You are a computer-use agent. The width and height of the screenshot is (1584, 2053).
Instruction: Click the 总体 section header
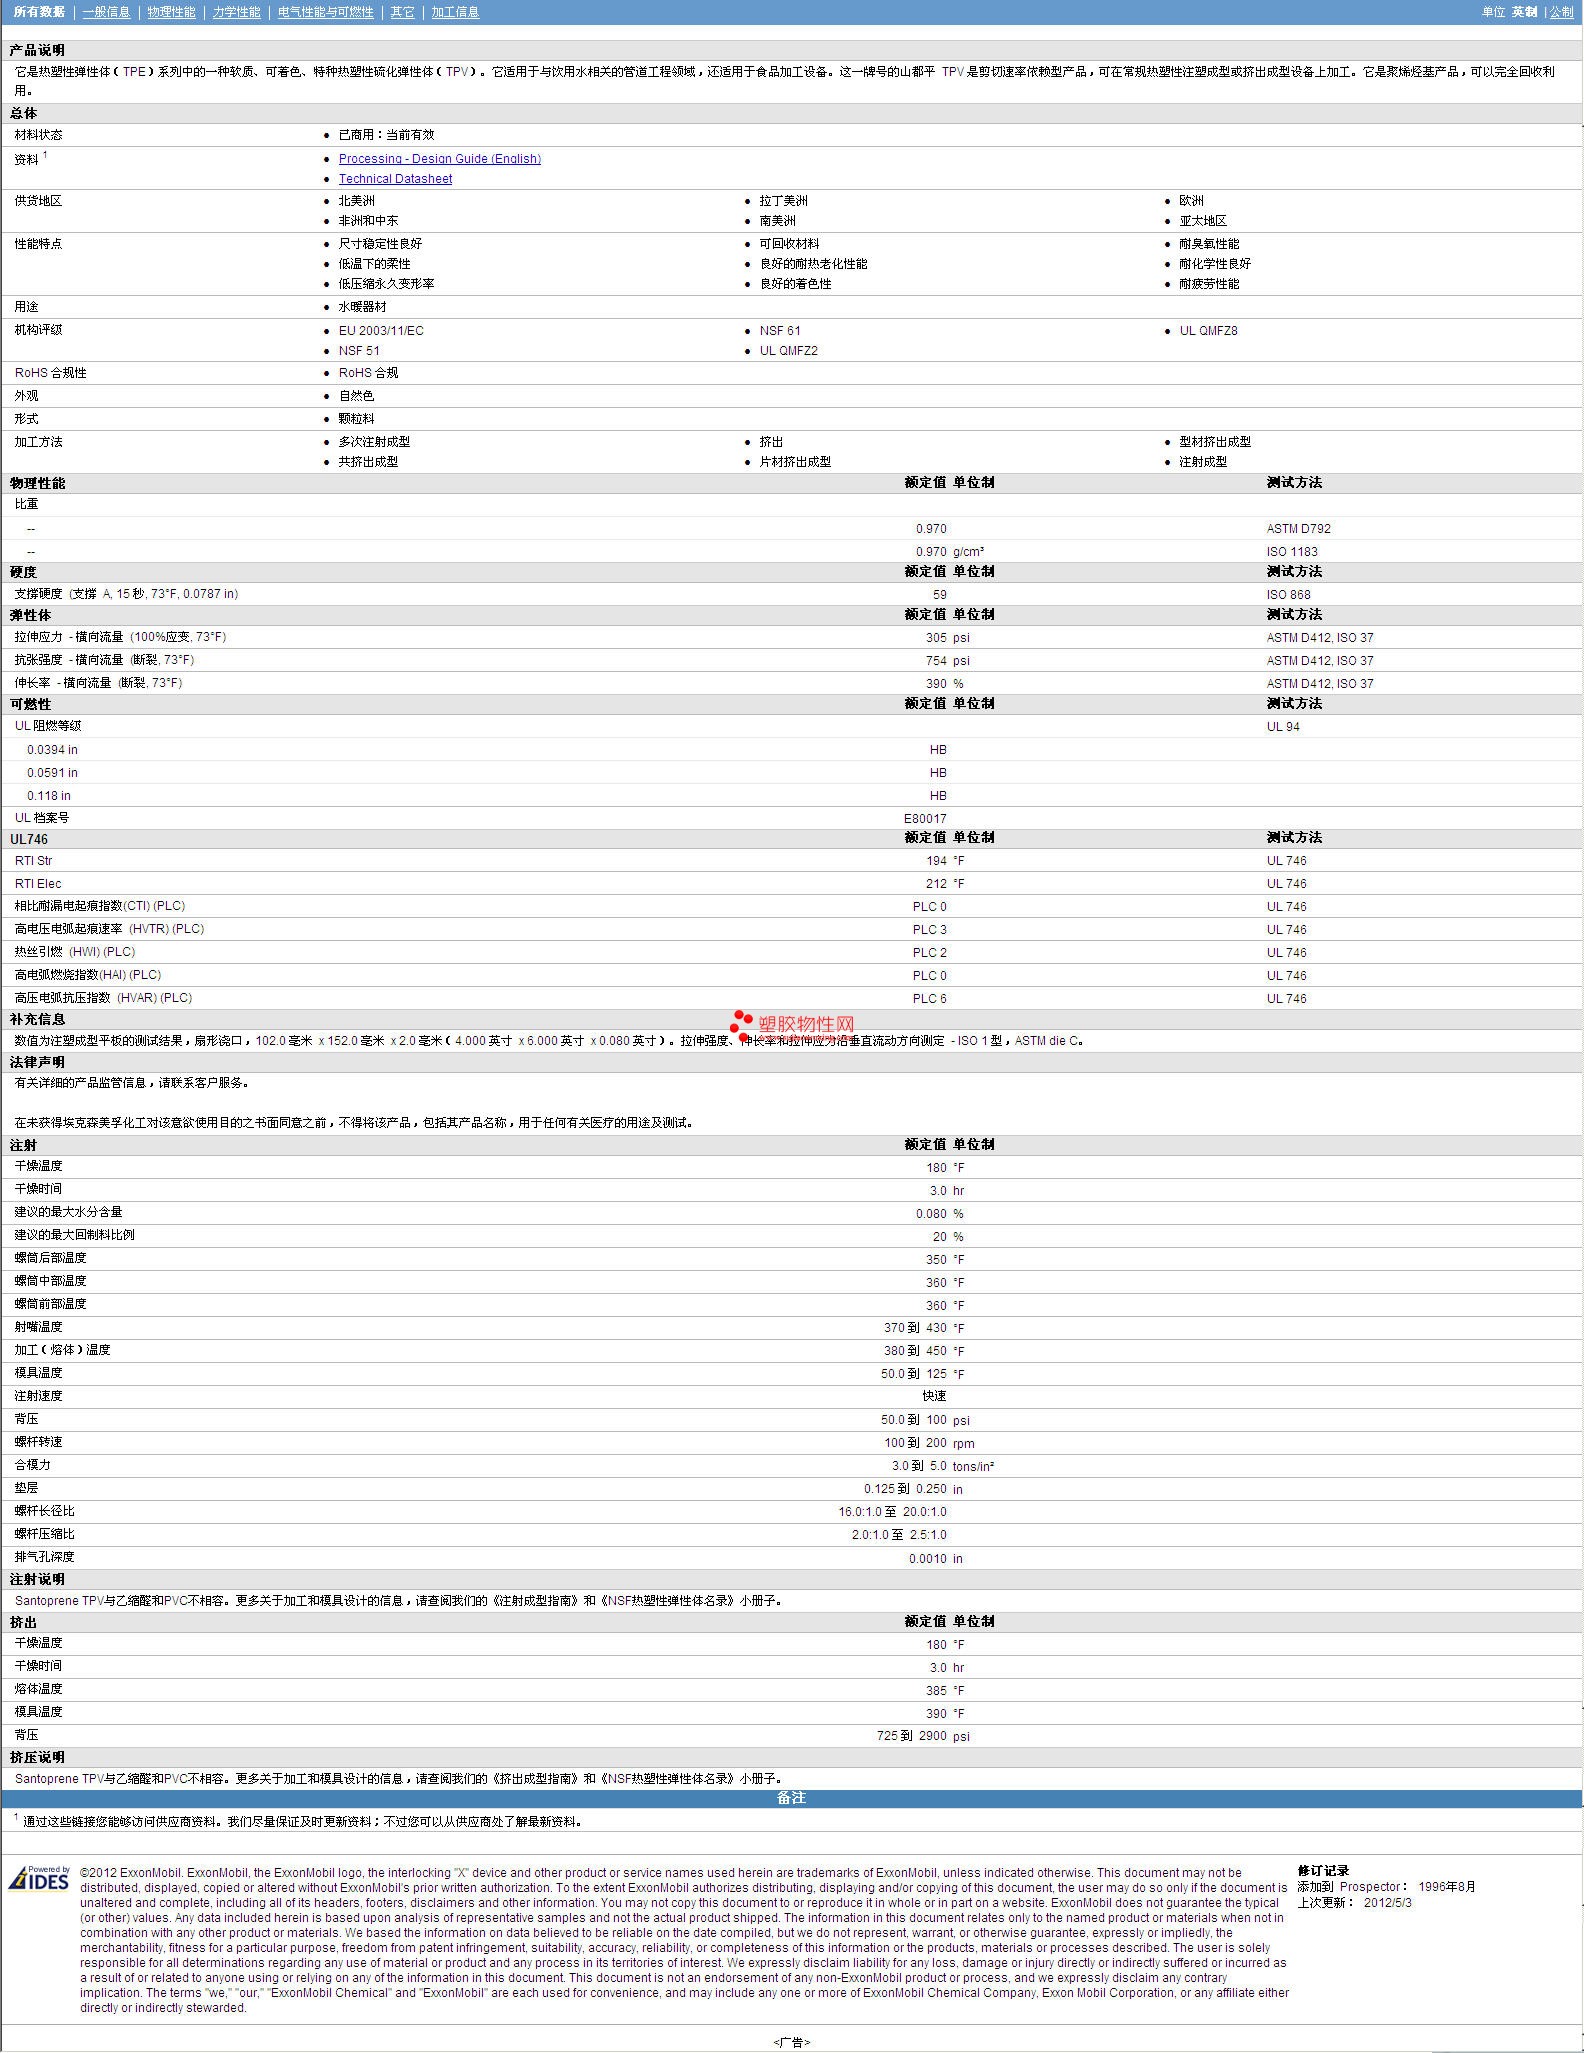click(23, 113)
